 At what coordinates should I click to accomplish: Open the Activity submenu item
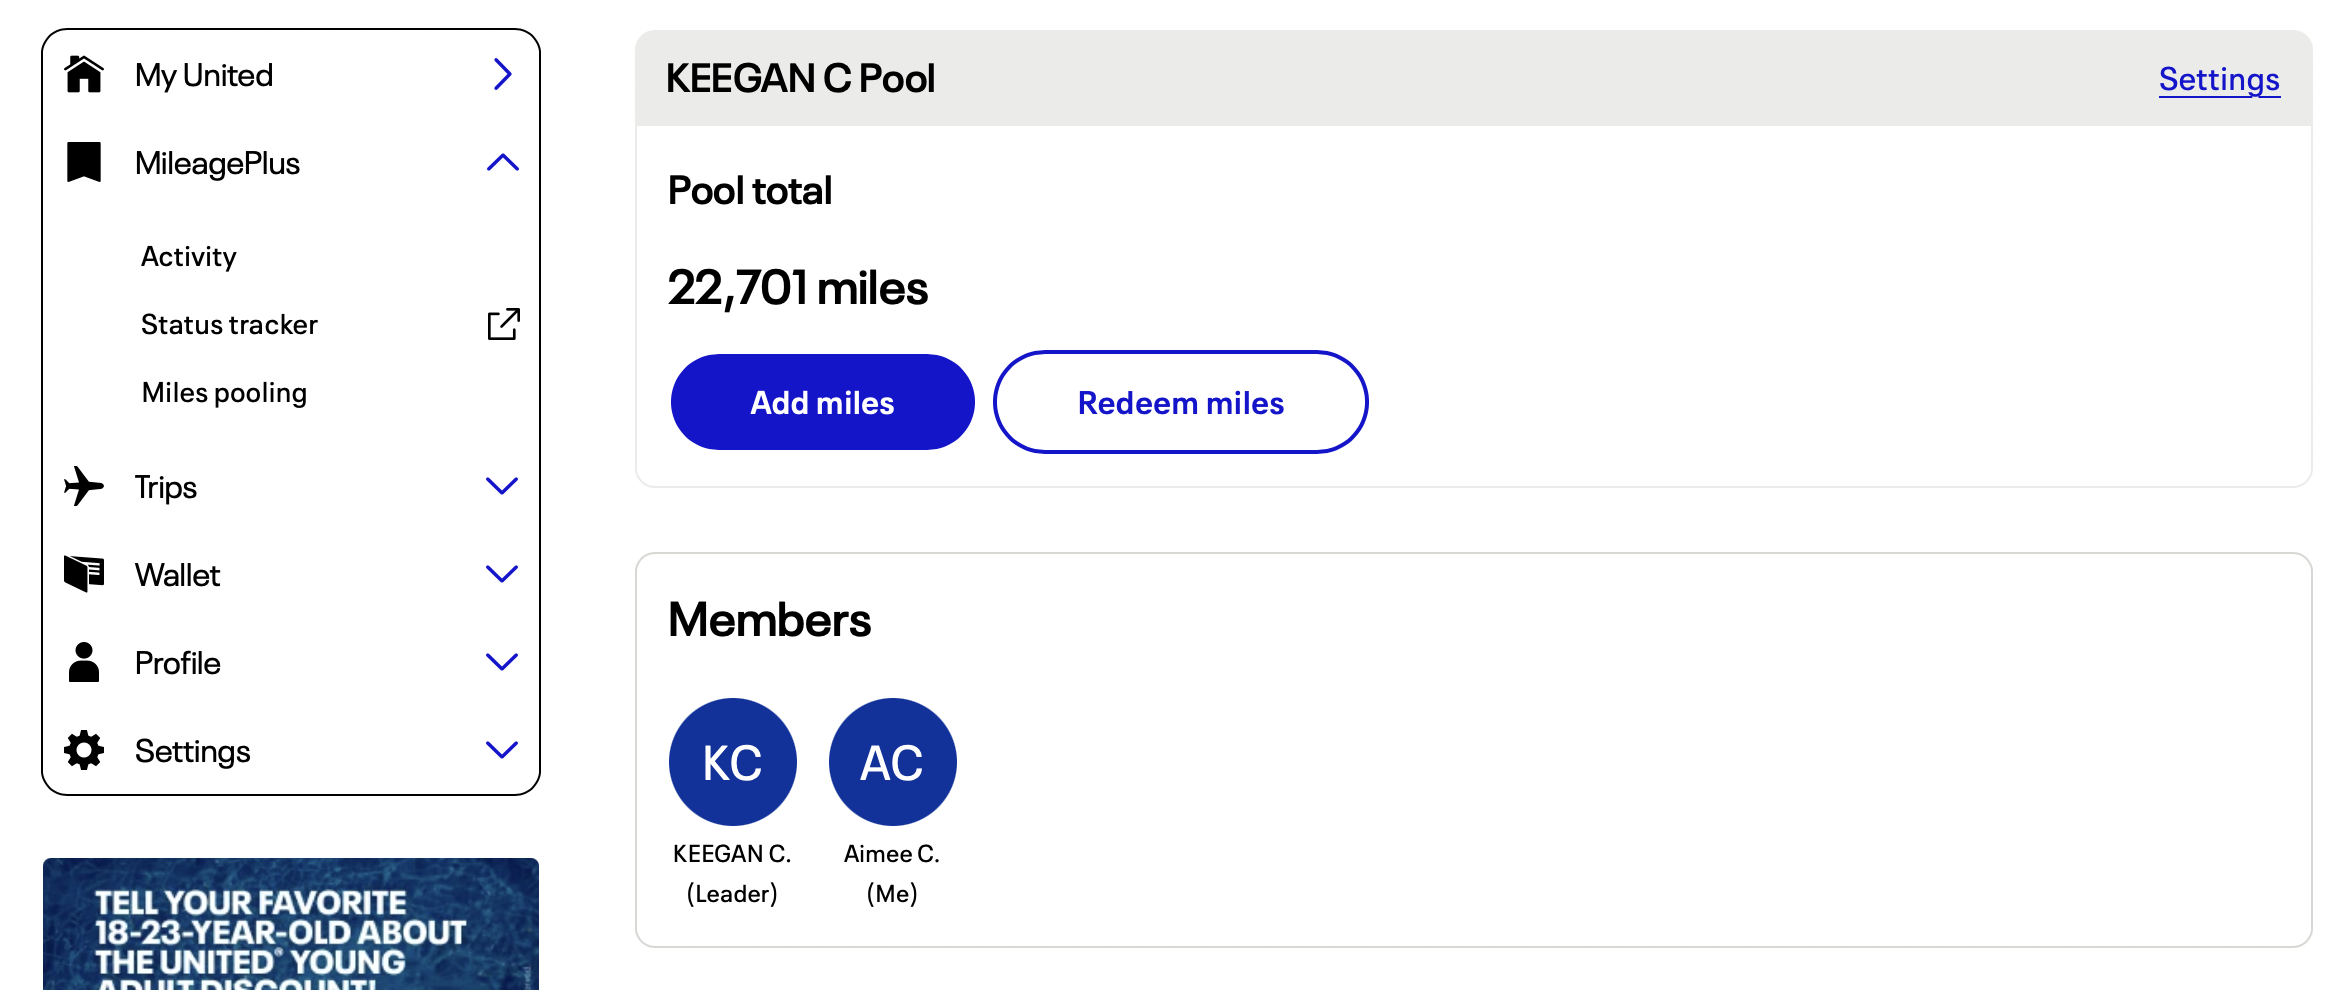point(189,257)
